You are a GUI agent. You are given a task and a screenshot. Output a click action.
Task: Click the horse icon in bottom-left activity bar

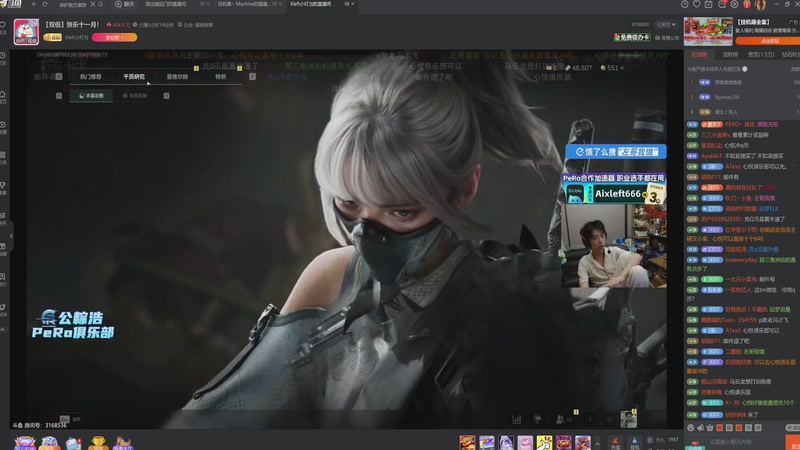click(122, 442)
